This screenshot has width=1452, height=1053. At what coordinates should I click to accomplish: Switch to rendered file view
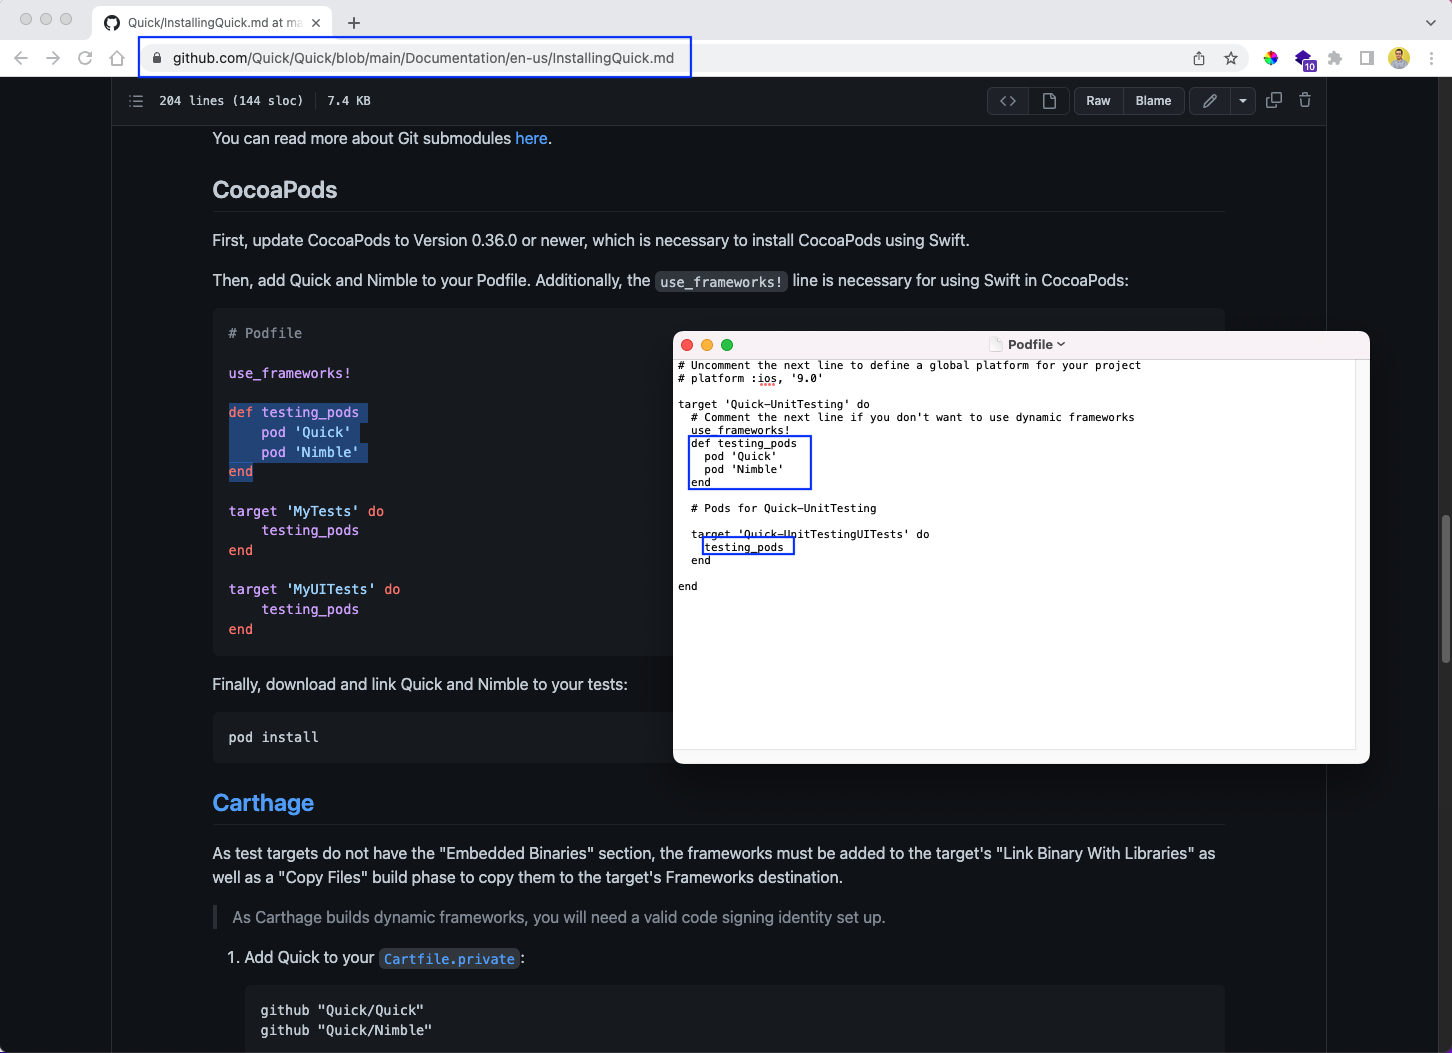[x=1049, y=101]
